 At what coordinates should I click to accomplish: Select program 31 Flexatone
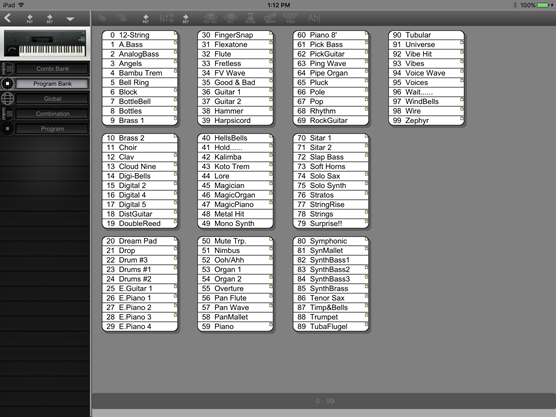pyautogui.click(x=235, y=45)
